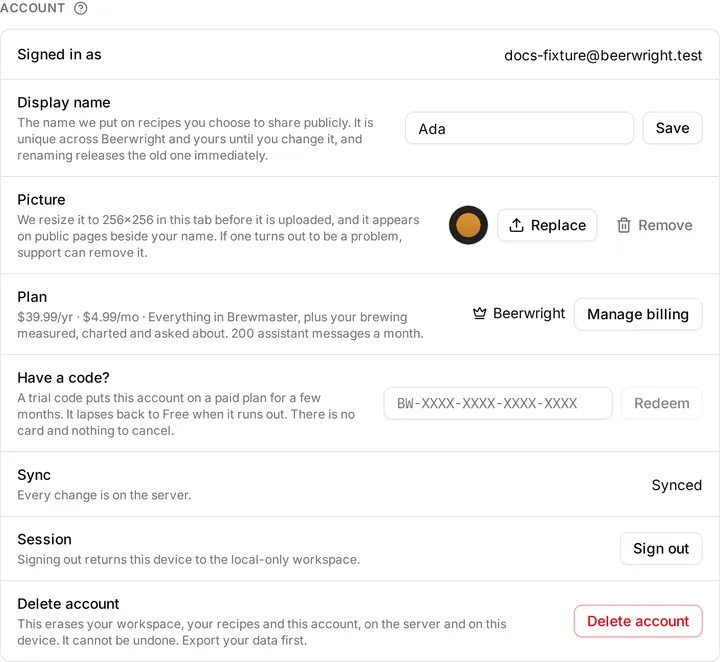Image resolution: width=720 pixels, height=662 pixels.
Task: Click the Delete account warning description
Action: click(x=262, y=632)
